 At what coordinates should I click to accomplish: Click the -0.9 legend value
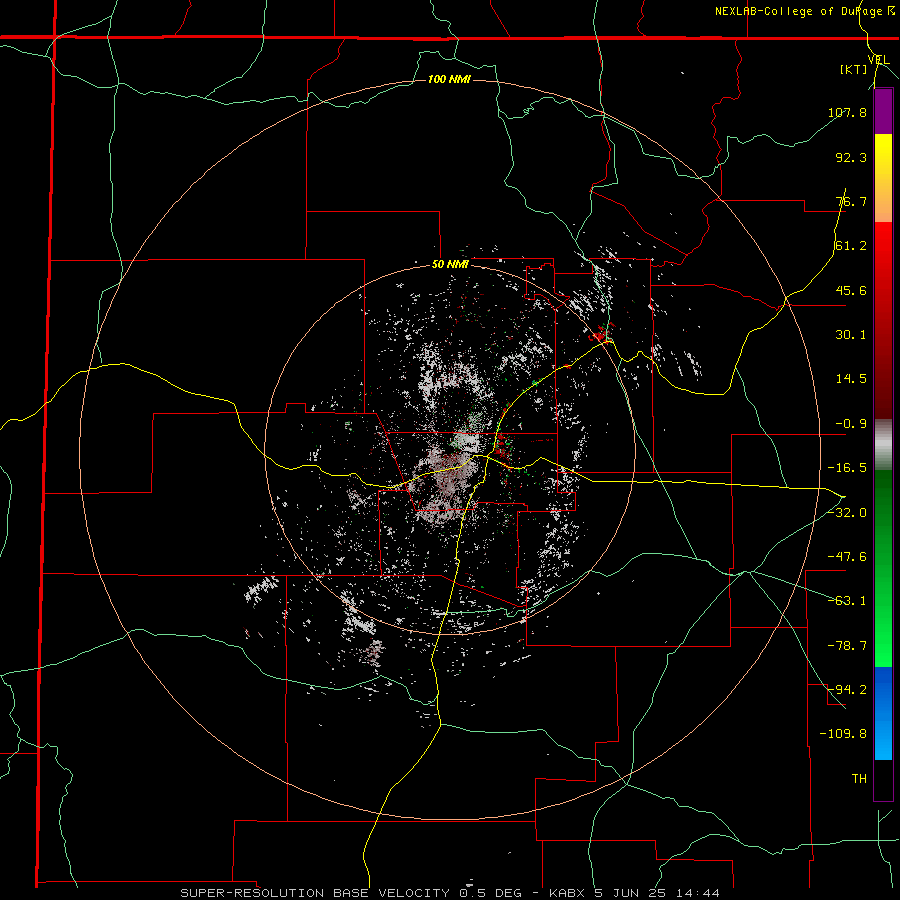851,424
